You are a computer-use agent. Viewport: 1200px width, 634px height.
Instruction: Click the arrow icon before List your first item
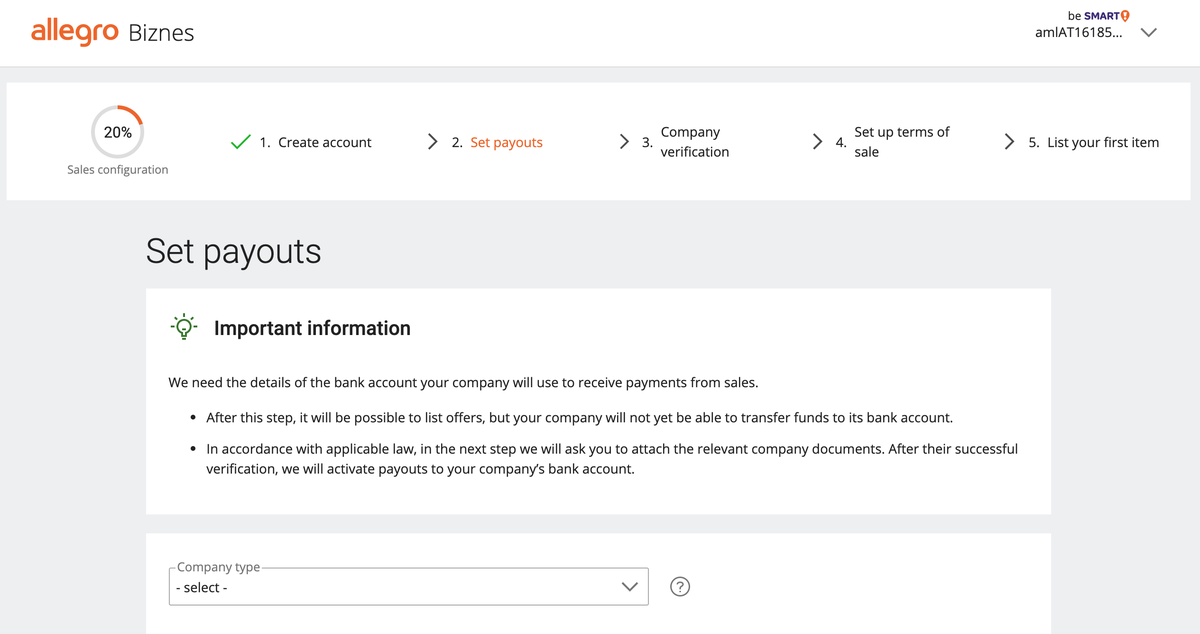[x=1010, y=142]
